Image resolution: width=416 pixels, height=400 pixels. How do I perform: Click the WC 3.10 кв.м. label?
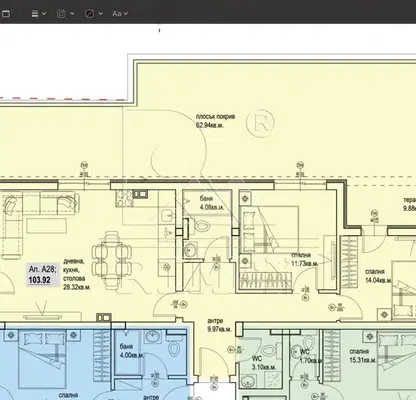264,363
